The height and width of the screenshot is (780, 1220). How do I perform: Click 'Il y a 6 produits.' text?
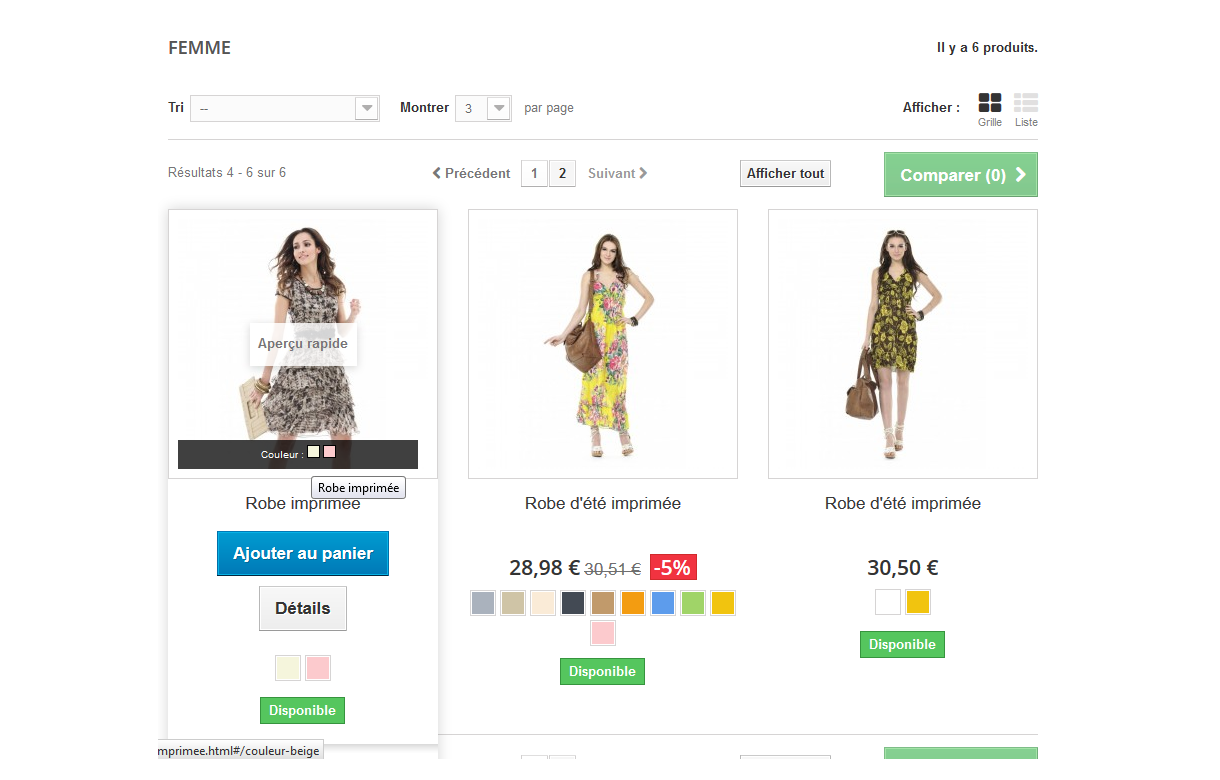pos(987,47)
